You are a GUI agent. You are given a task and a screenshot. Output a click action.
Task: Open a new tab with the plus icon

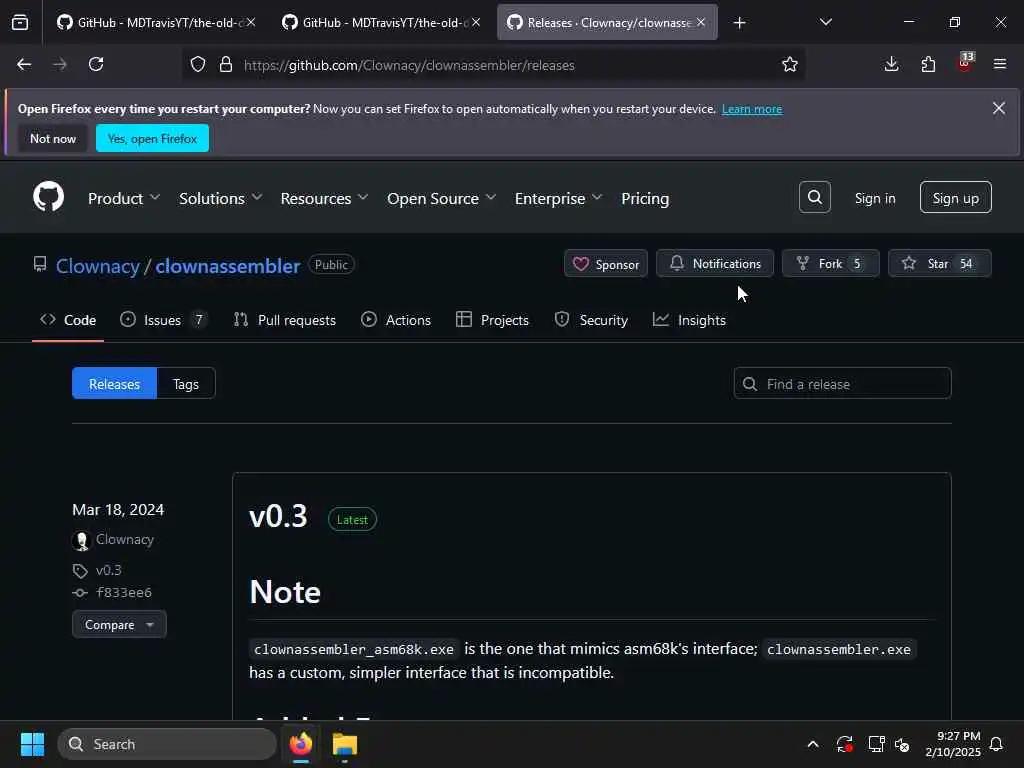739,23
